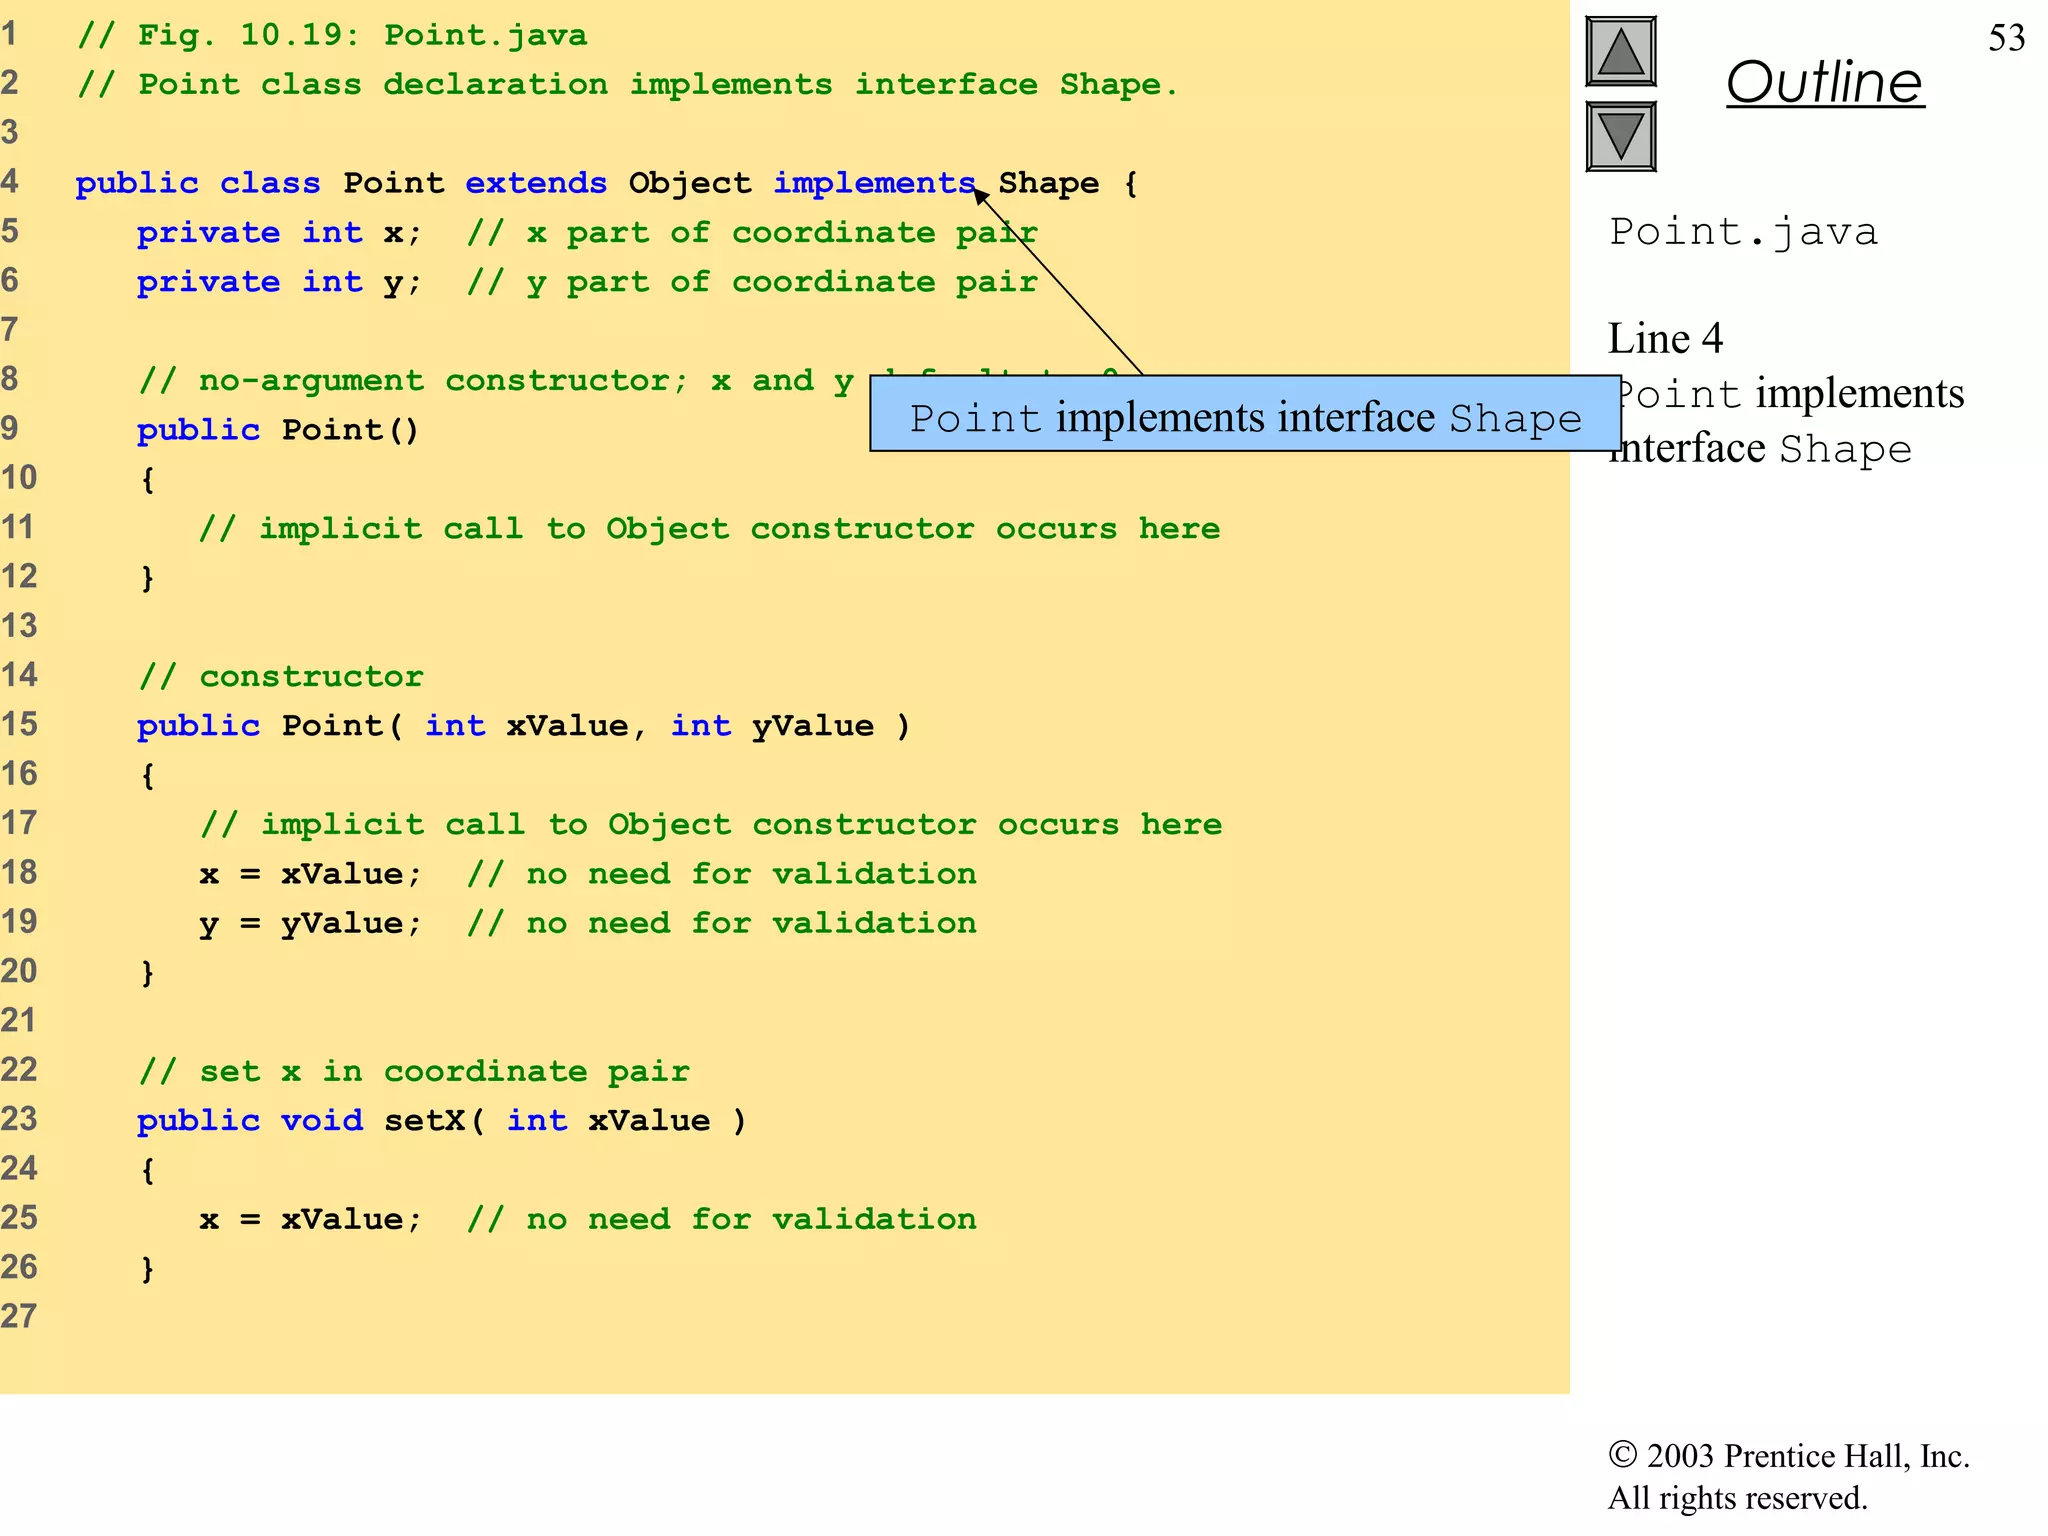This screenshot has height=1536, width=2048.
Task: Click 'x = xValue;' on line 25
Action: (x=310, y=1219)
